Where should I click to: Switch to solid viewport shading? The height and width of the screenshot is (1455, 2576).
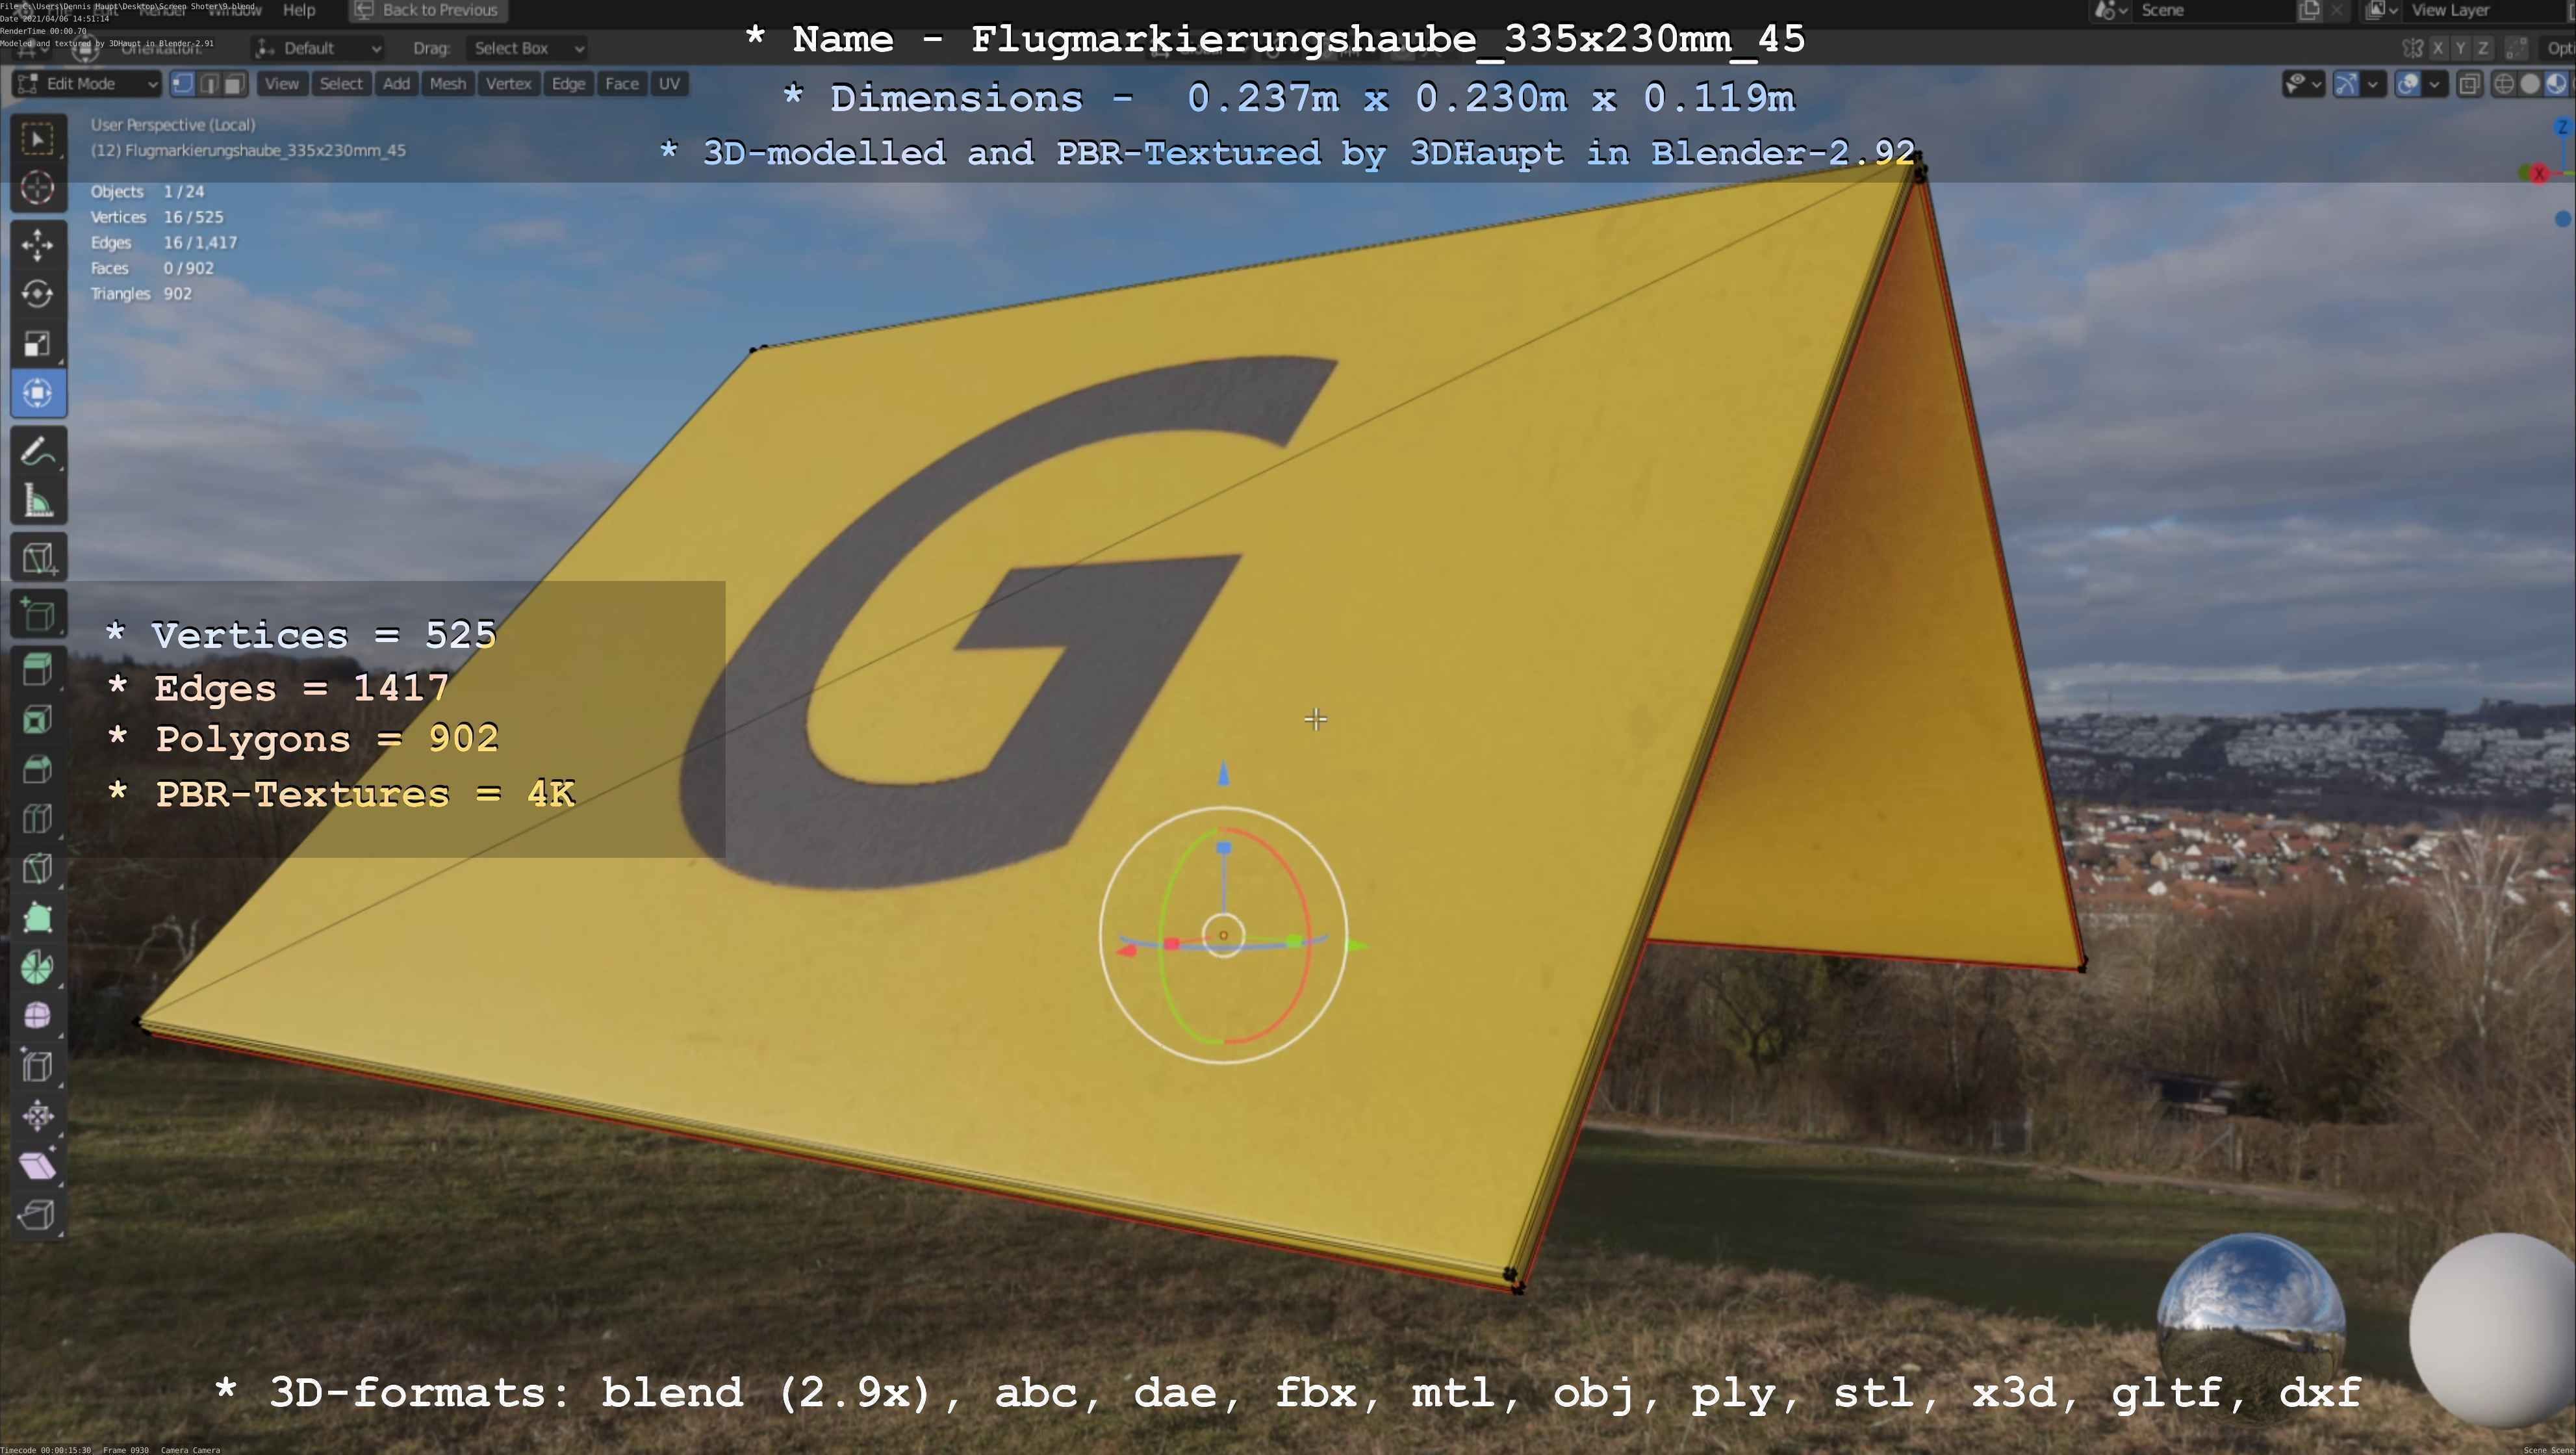point(2529,84)
